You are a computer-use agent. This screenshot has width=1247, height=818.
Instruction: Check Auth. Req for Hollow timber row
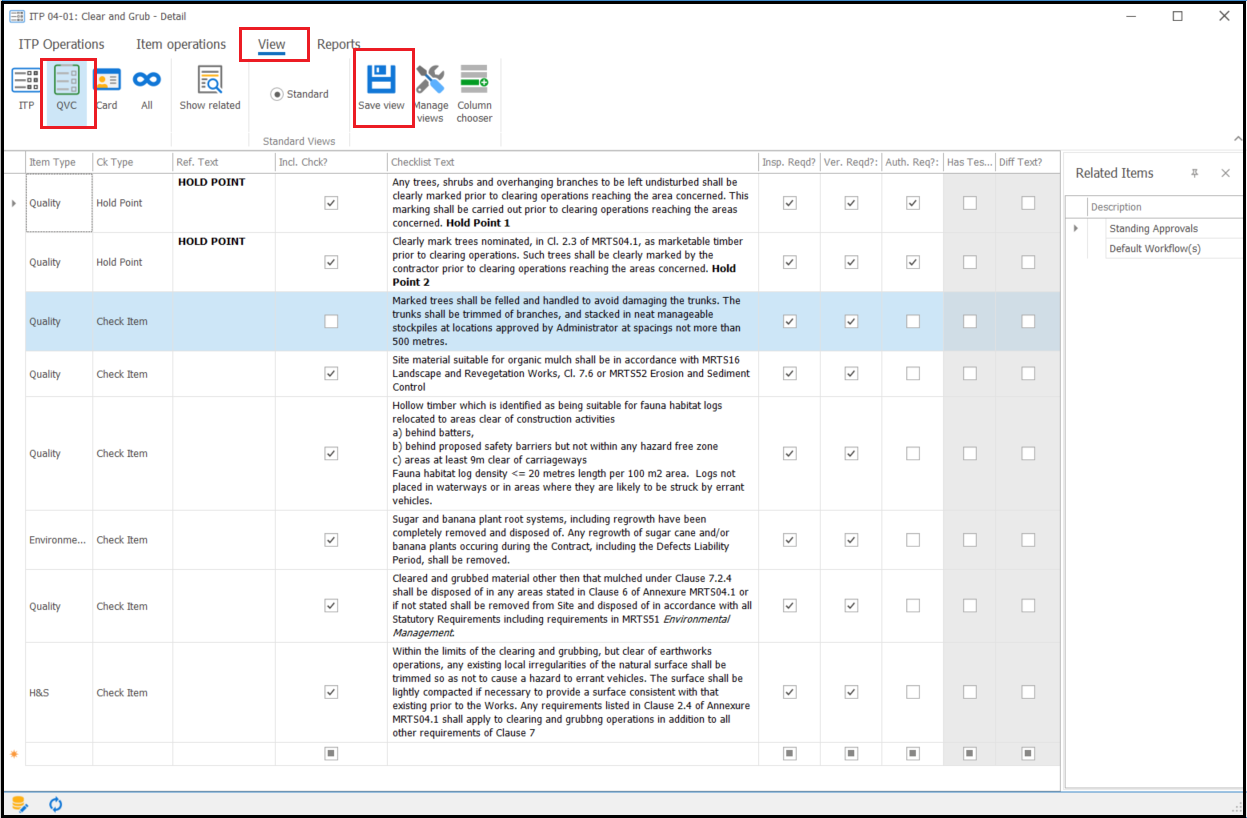click(x=913, y=453)
